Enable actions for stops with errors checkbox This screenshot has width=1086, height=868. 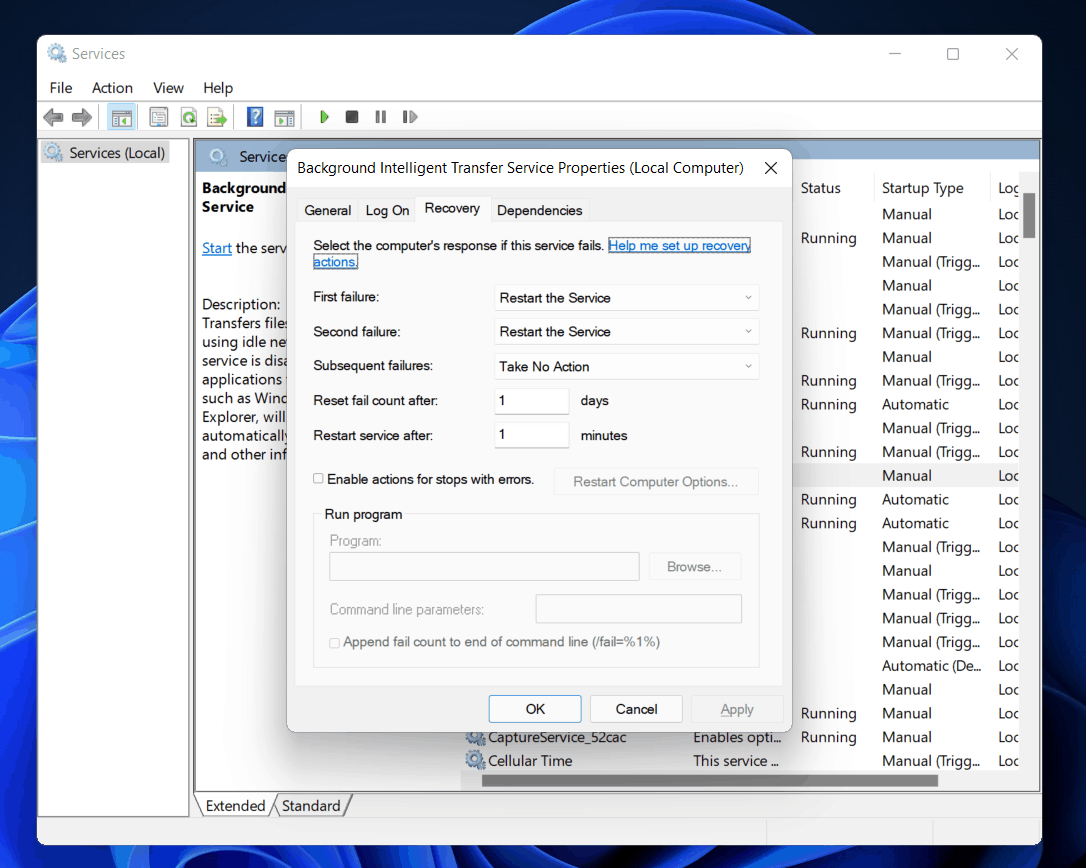pyautogui.click(x=319, y=479)
